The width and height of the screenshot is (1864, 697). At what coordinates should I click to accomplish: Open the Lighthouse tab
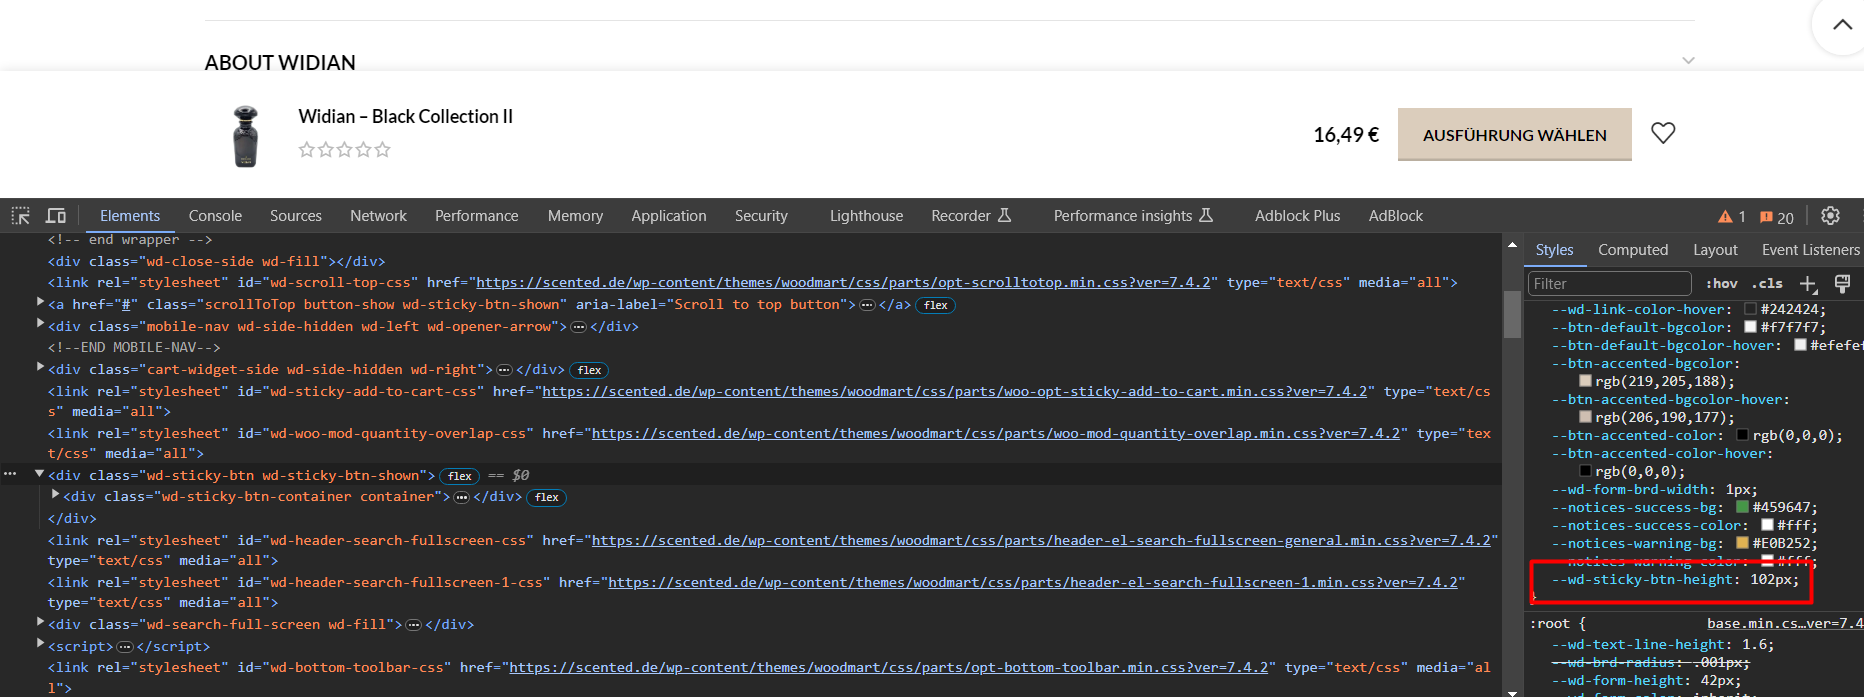[x=866, y=216]
